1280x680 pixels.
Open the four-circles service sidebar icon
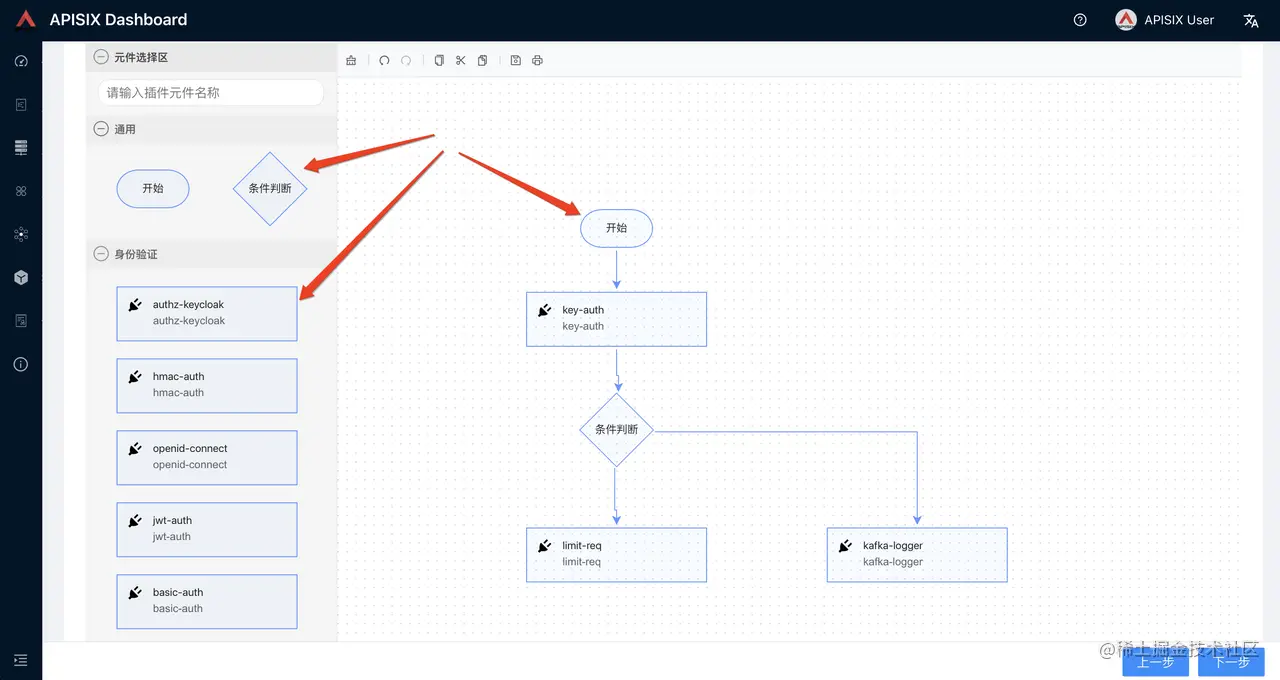pyautogui.click(x=21, y=191)
